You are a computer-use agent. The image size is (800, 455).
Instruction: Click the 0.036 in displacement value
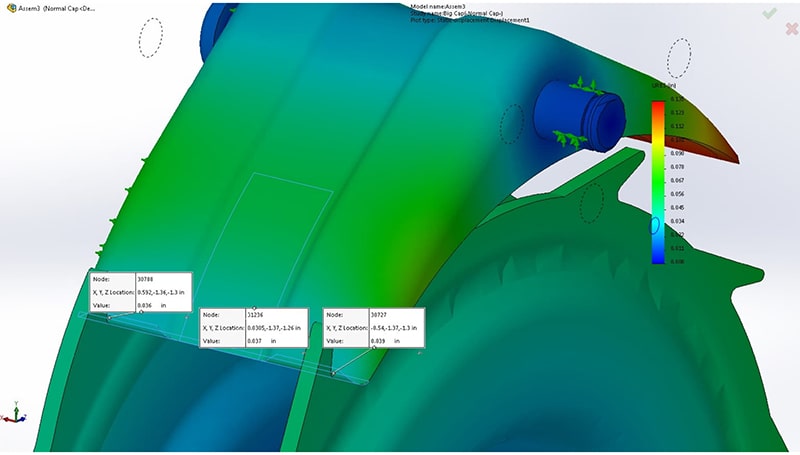152,305
